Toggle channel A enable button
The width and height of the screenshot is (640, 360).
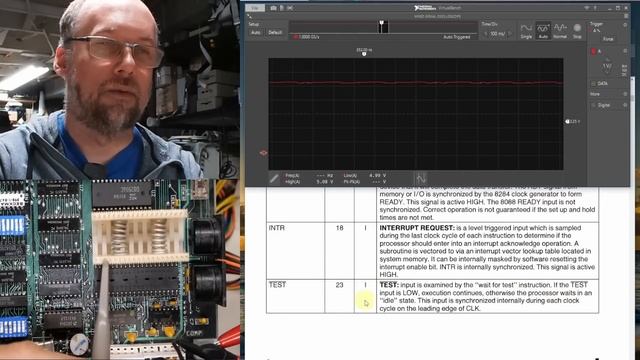(594, 51)
